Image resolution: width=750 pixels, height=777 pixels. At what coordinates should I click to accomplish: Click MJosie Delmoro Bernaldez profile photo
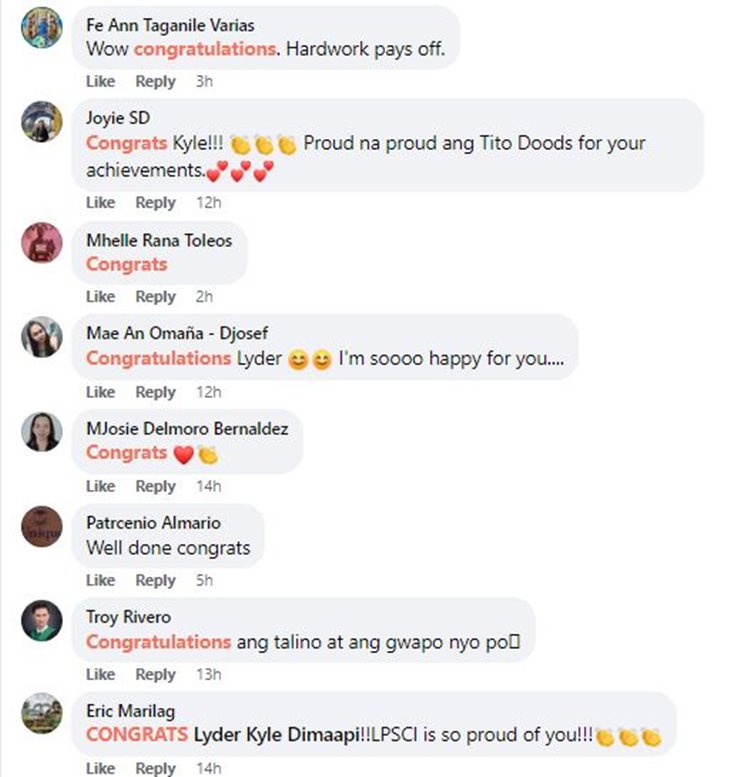point(42,431)
